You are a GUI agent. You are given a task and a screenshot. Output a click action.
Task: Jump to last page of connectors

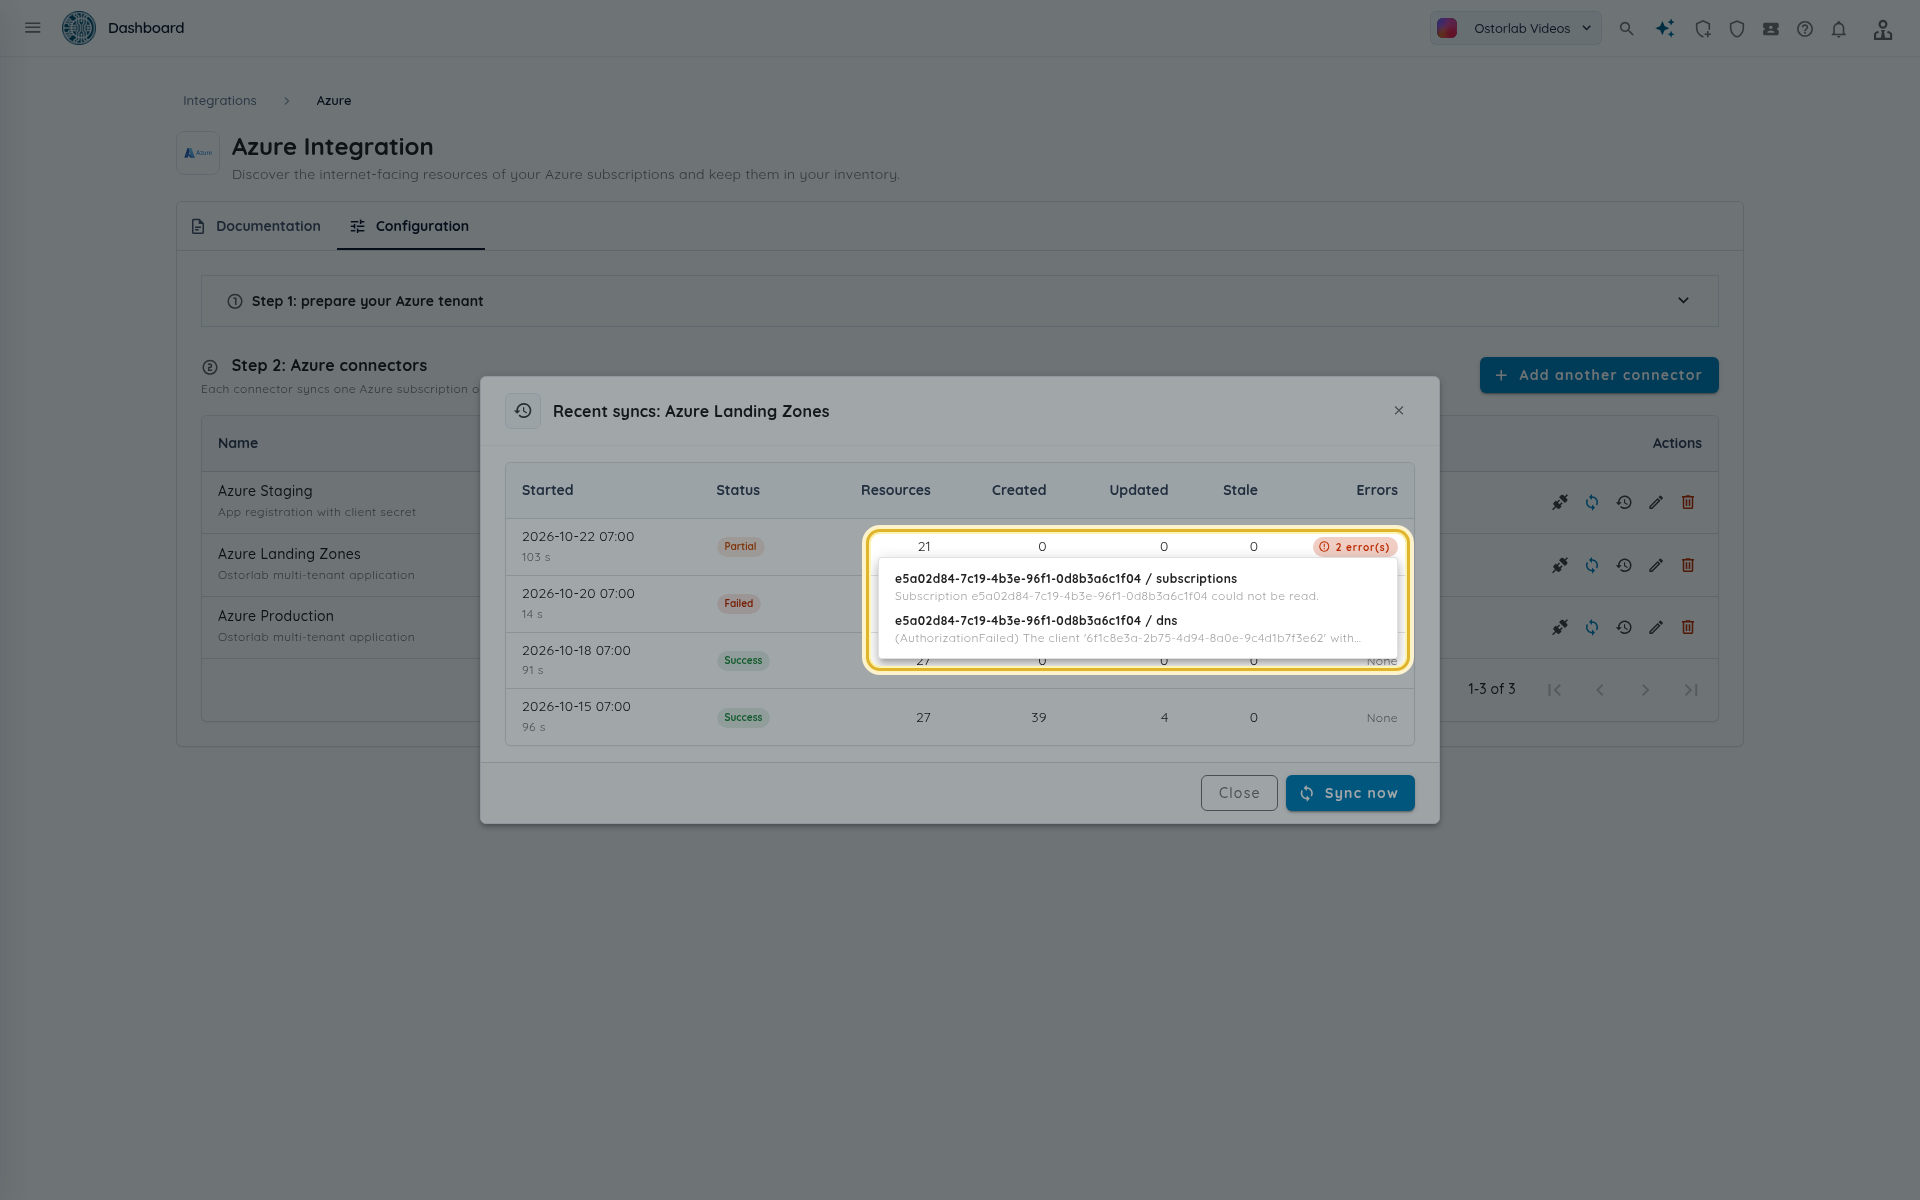[x=1691, y=690]
